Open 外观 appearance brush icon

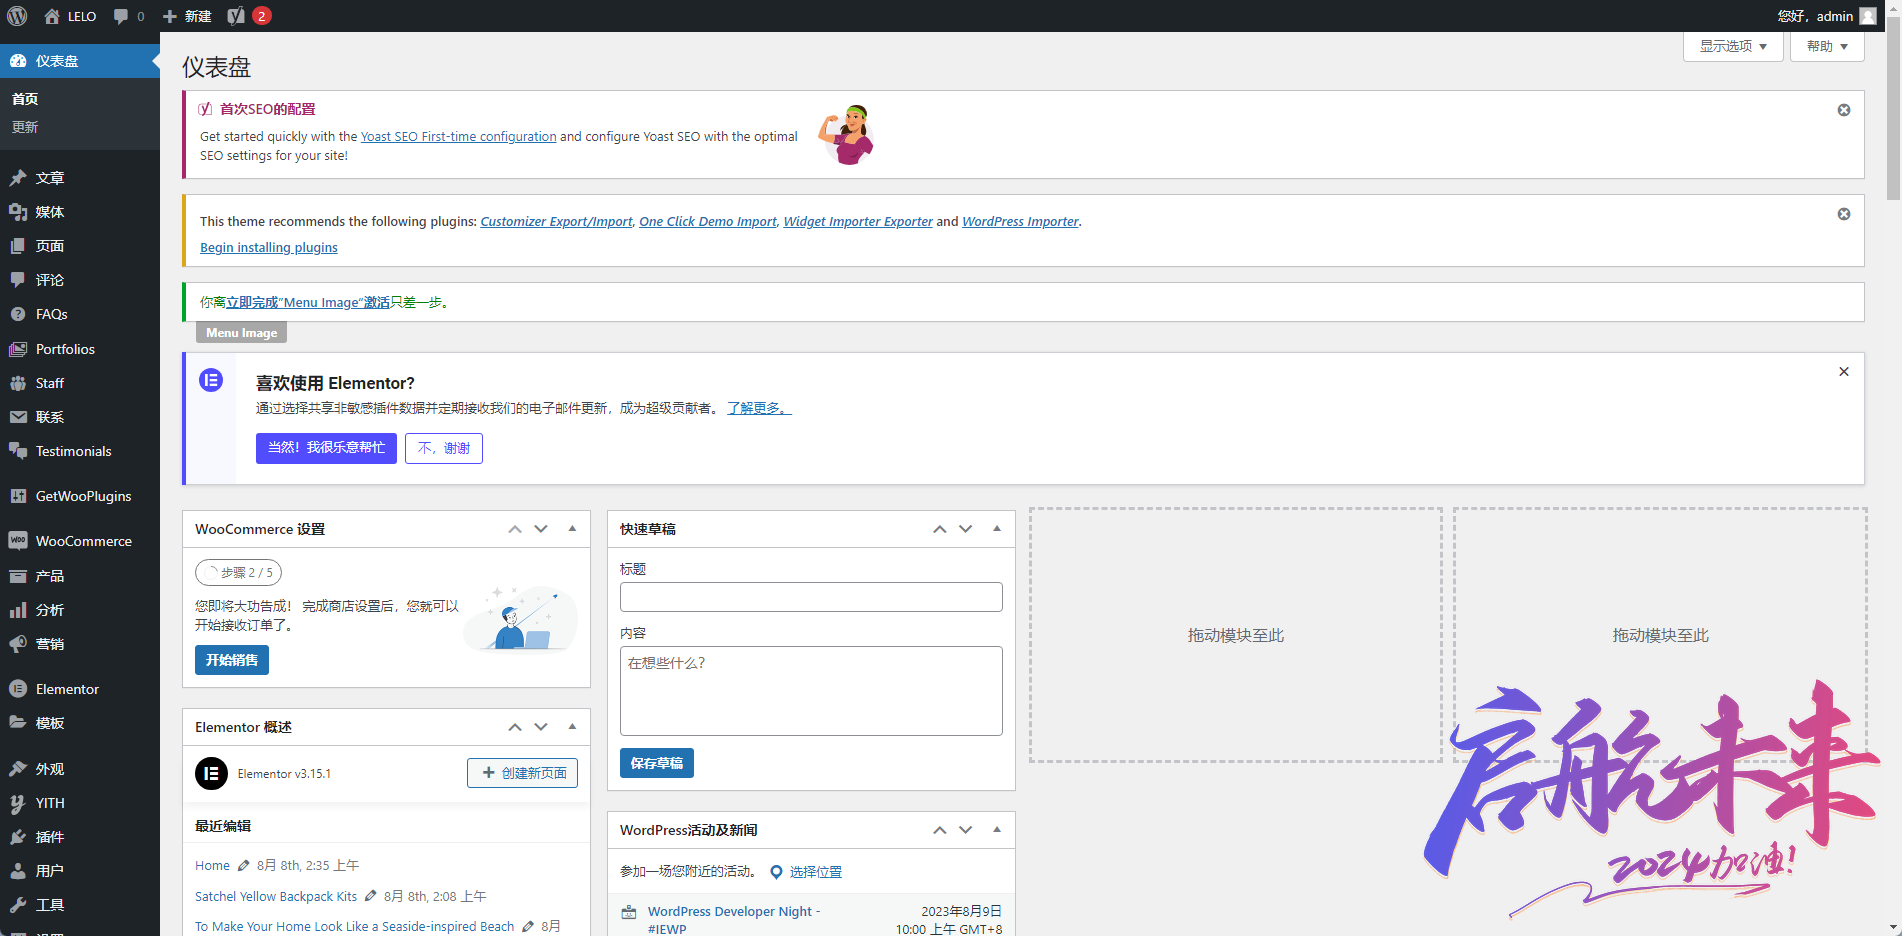(18, 769)
